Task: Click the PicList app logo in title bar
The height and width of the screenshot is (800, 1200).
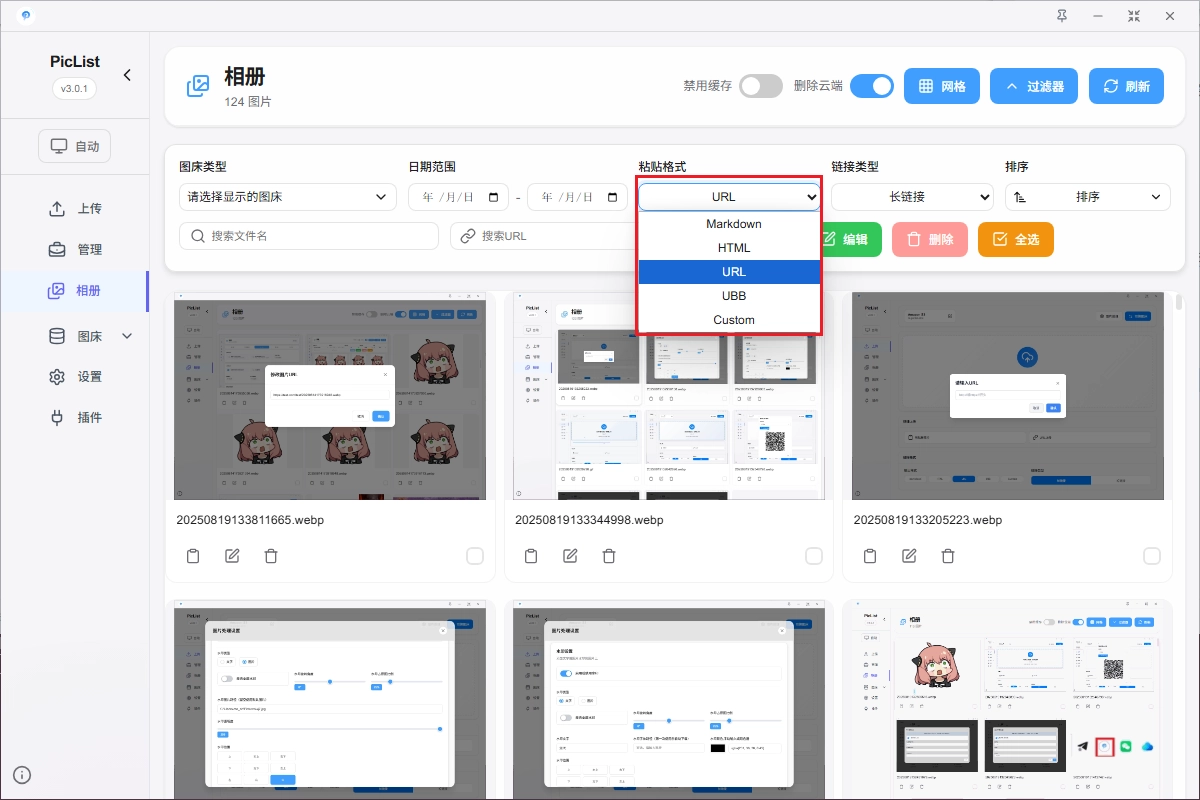Action: [25, 15]
